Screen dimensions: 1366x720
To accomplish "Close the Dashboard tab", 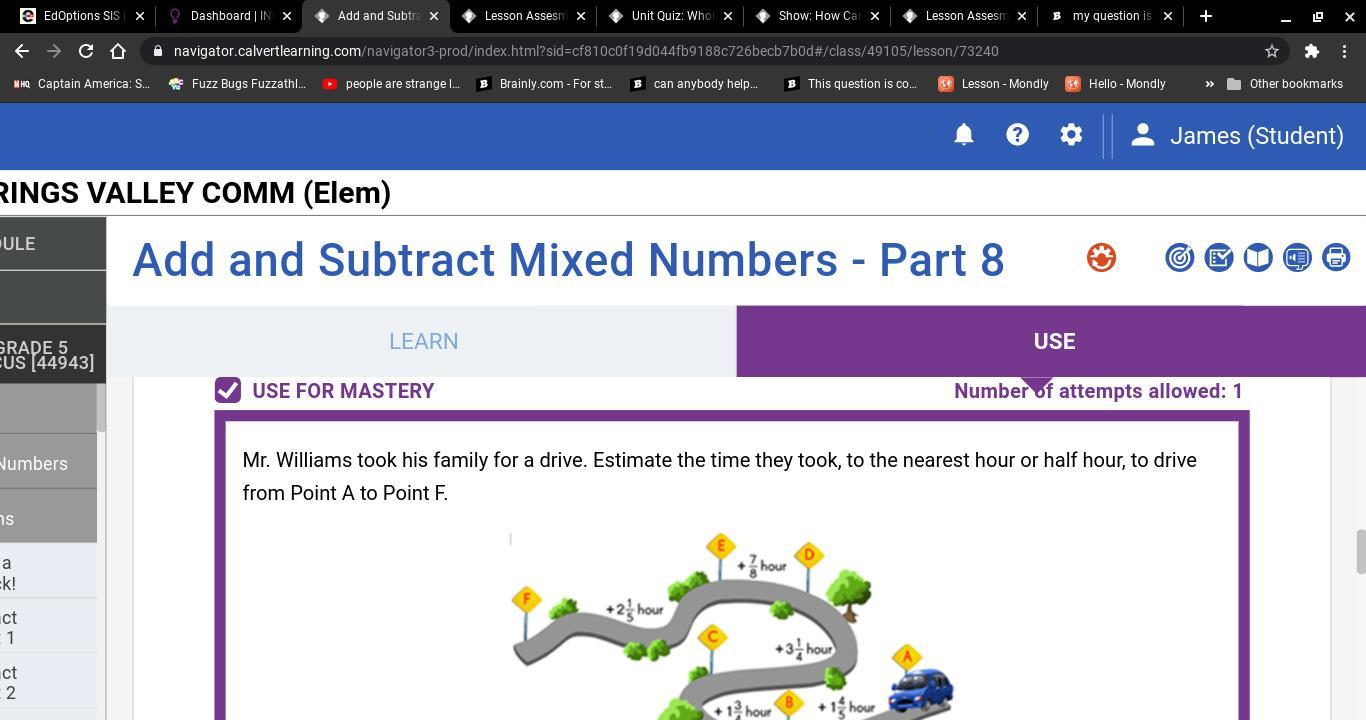I will [x=286, y=16].
